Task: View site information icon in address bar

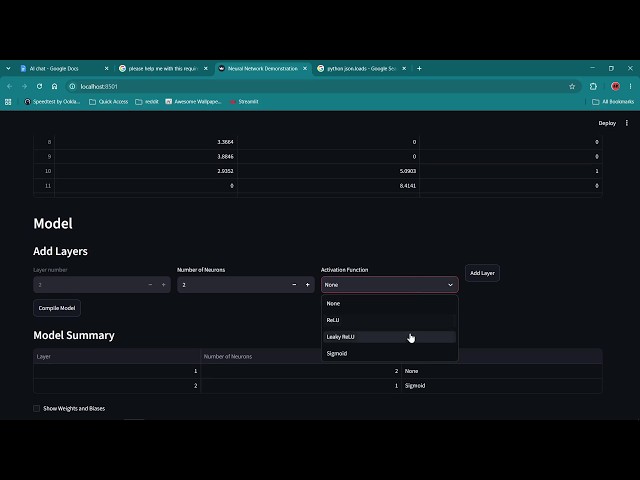Action: coord(72,87)
